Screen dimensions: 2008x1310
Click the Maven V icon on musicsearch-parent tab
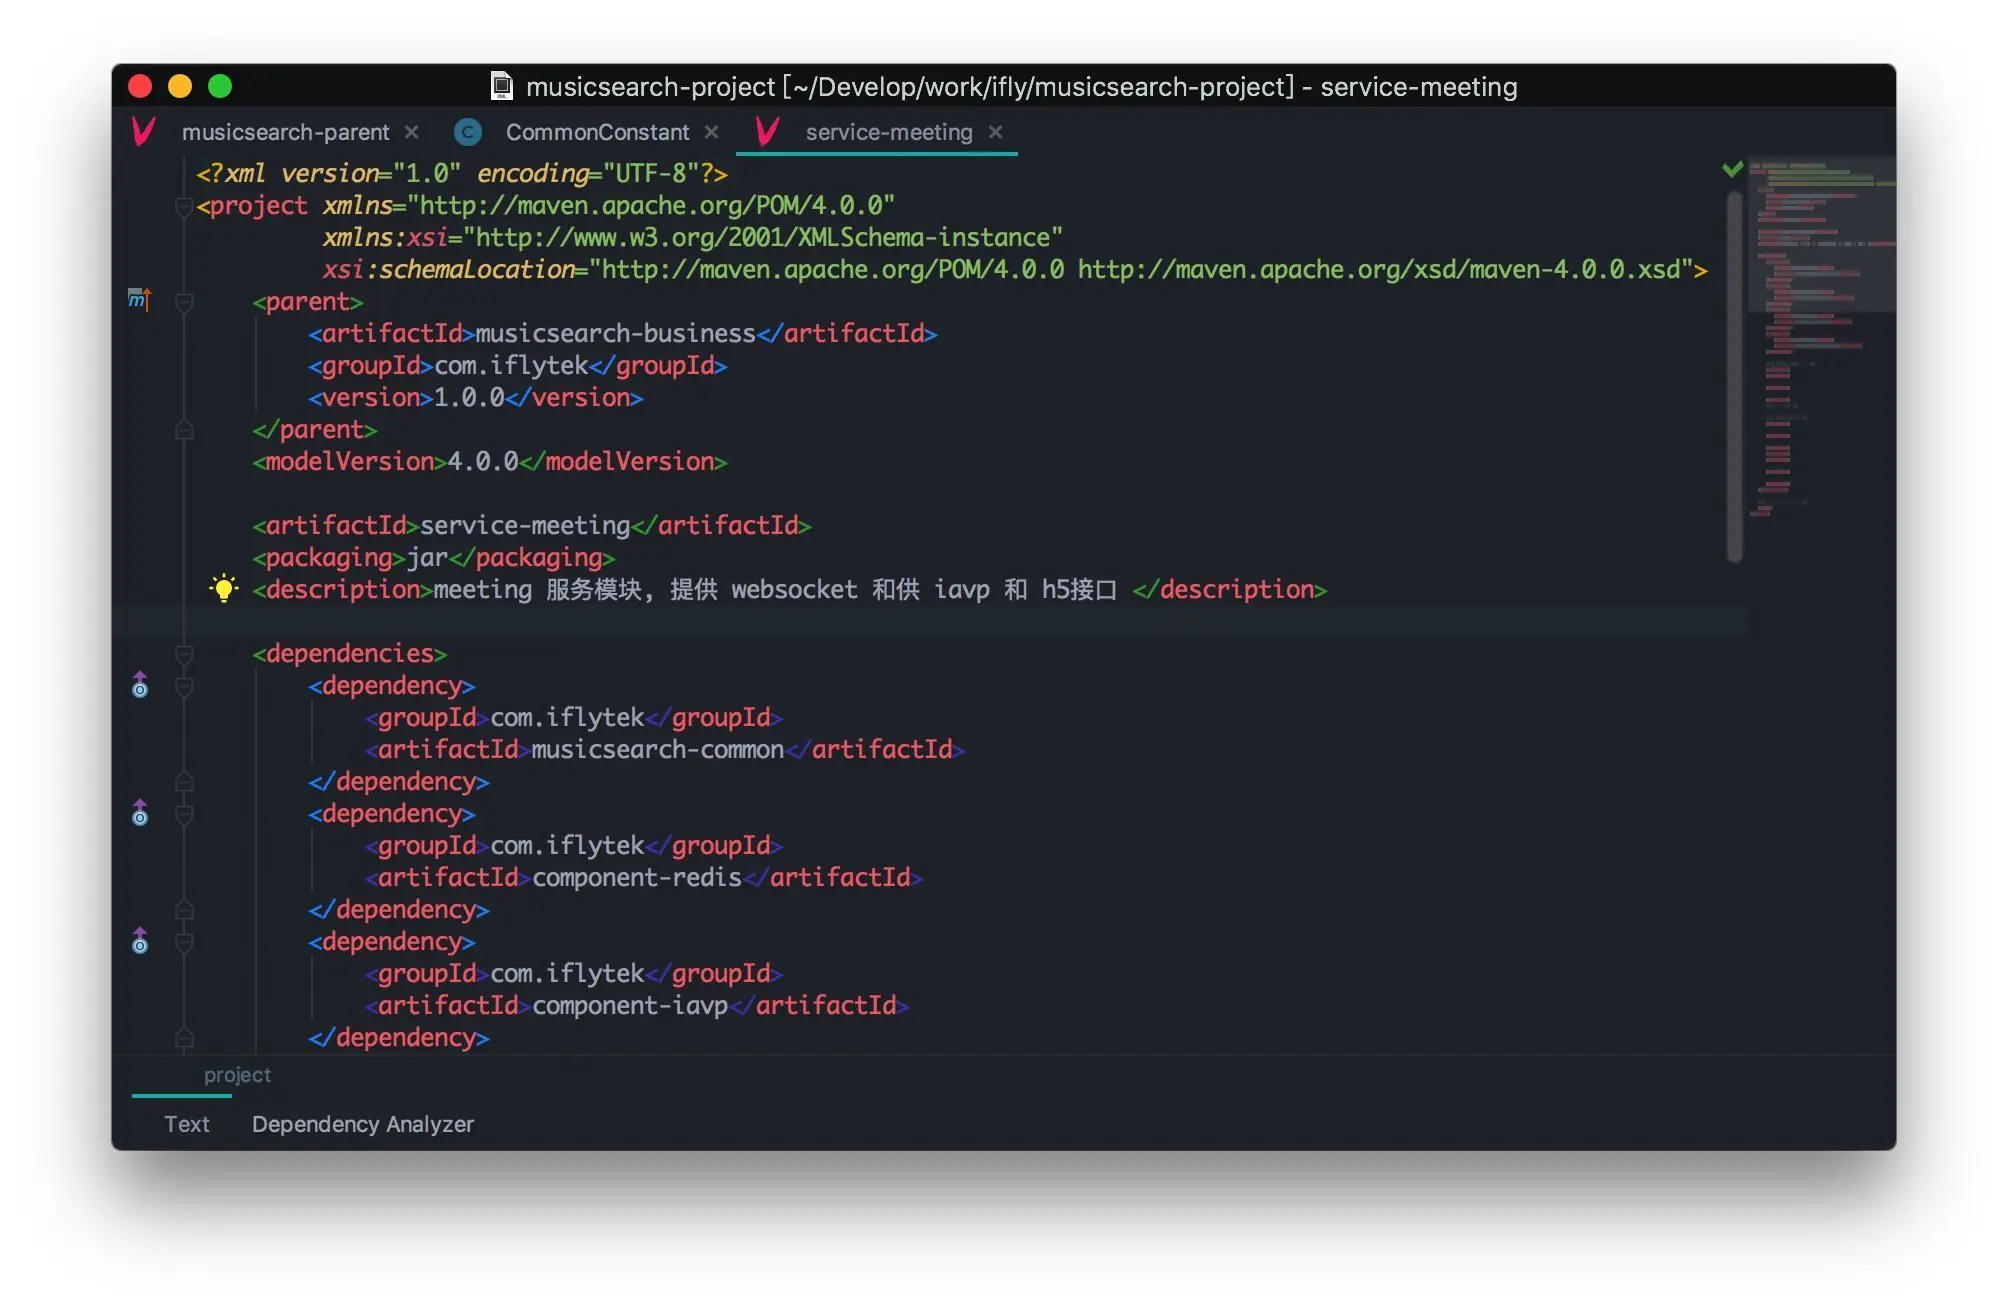pos(144,132)
